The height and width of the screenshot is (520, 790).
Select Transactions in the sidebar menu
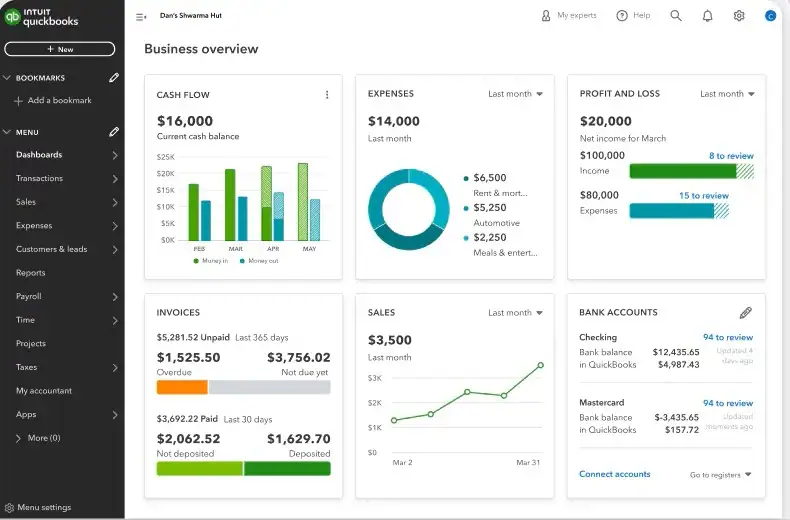click(39, 178)
